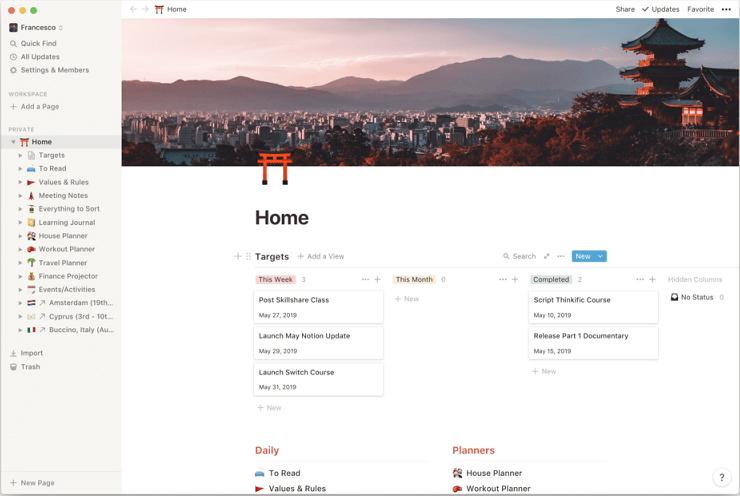Screen dimensions: 740x496
Task: Click the No Status inbox icon
Action: coord(674,297)
